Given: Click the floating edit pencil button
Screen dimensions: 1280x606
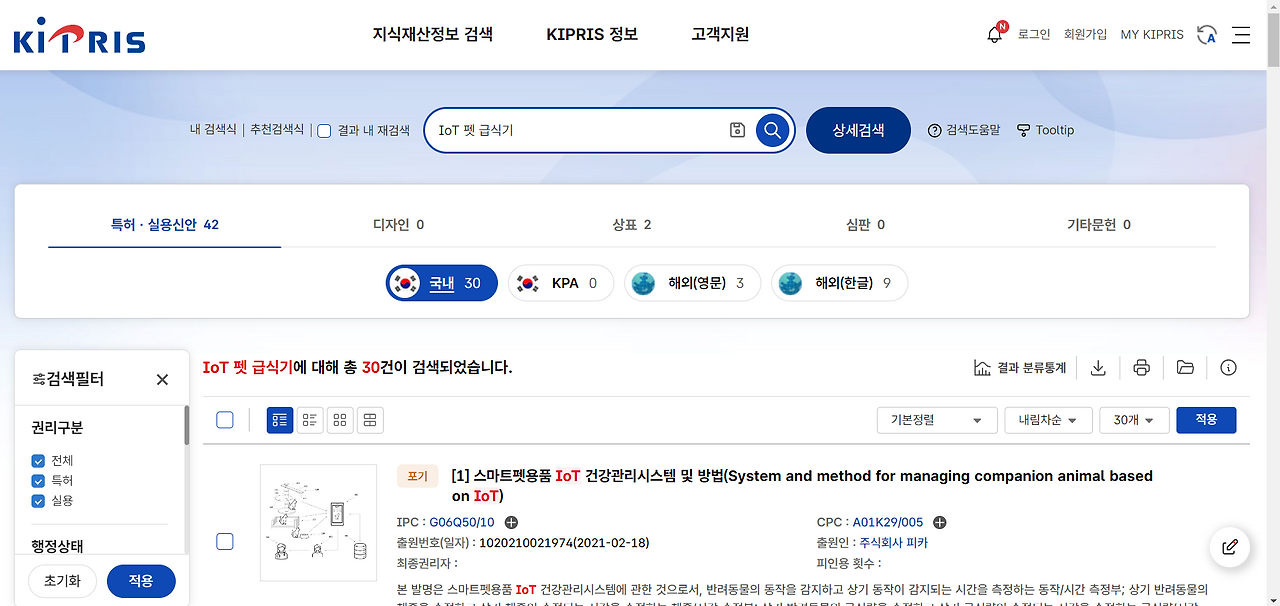Looking at the screenshot, I should click(1229, 547).
